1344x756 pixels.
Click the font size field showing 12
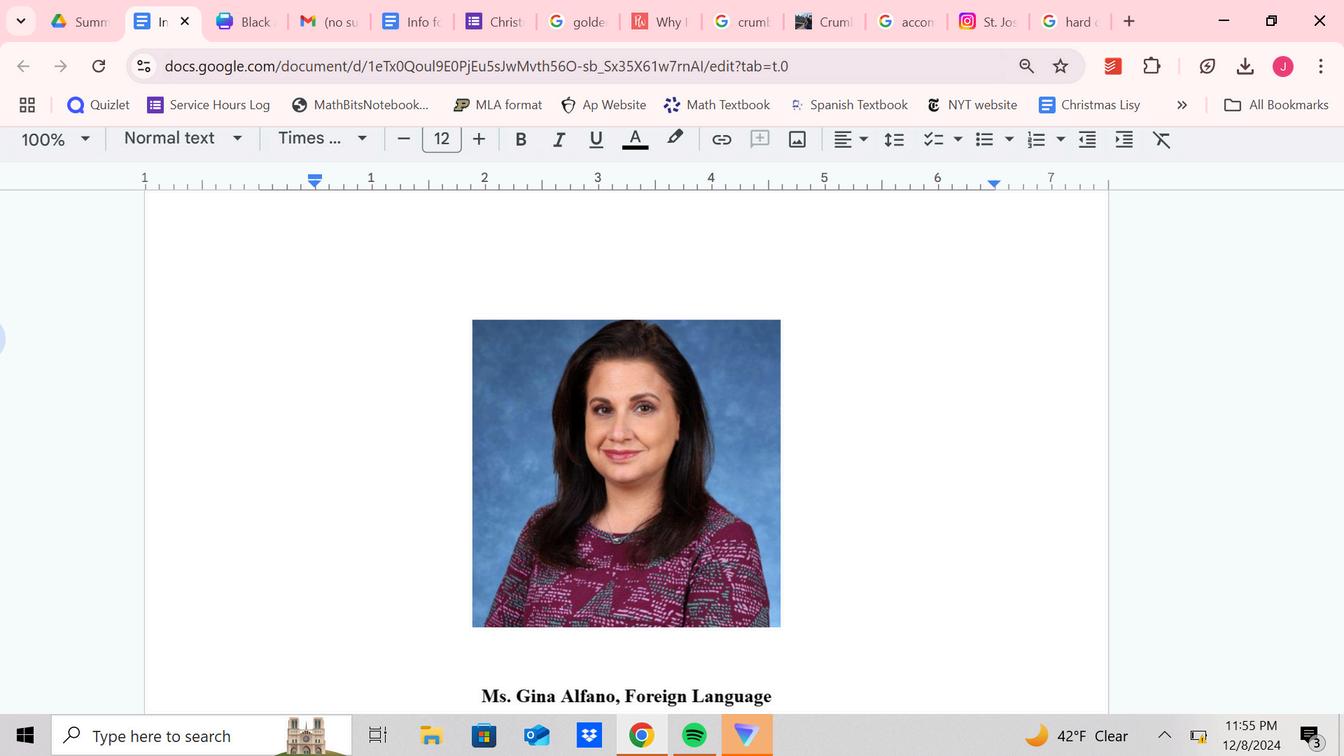[442, 139]
